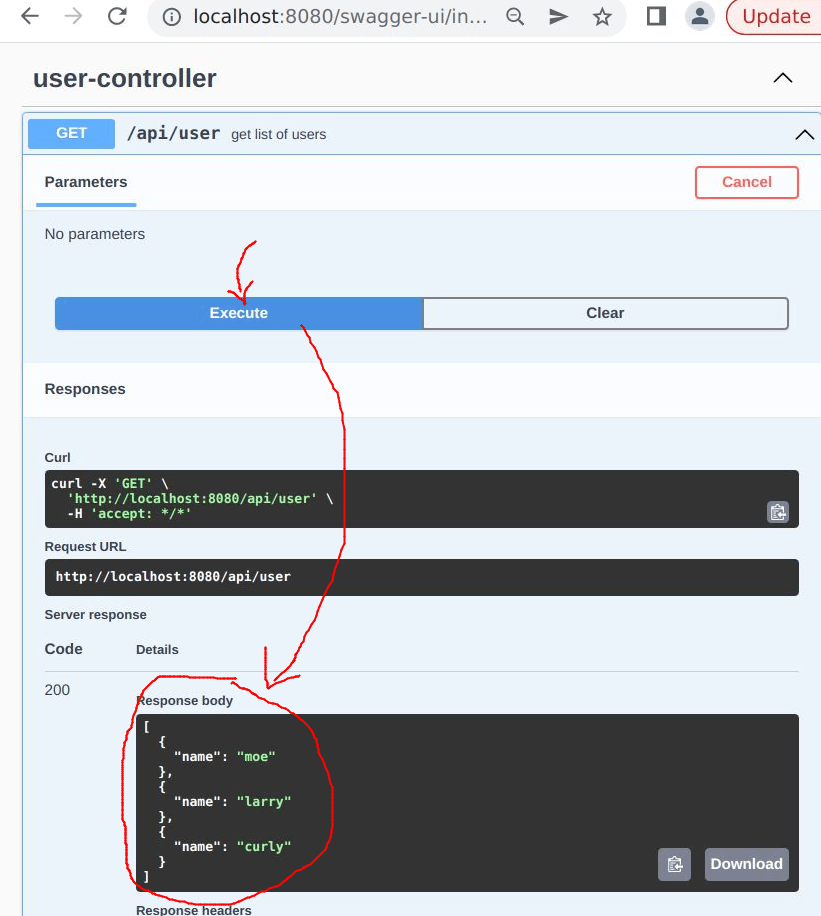Download the response body
The height and width of the screenshot is (916, 821).
click(746, 864)
